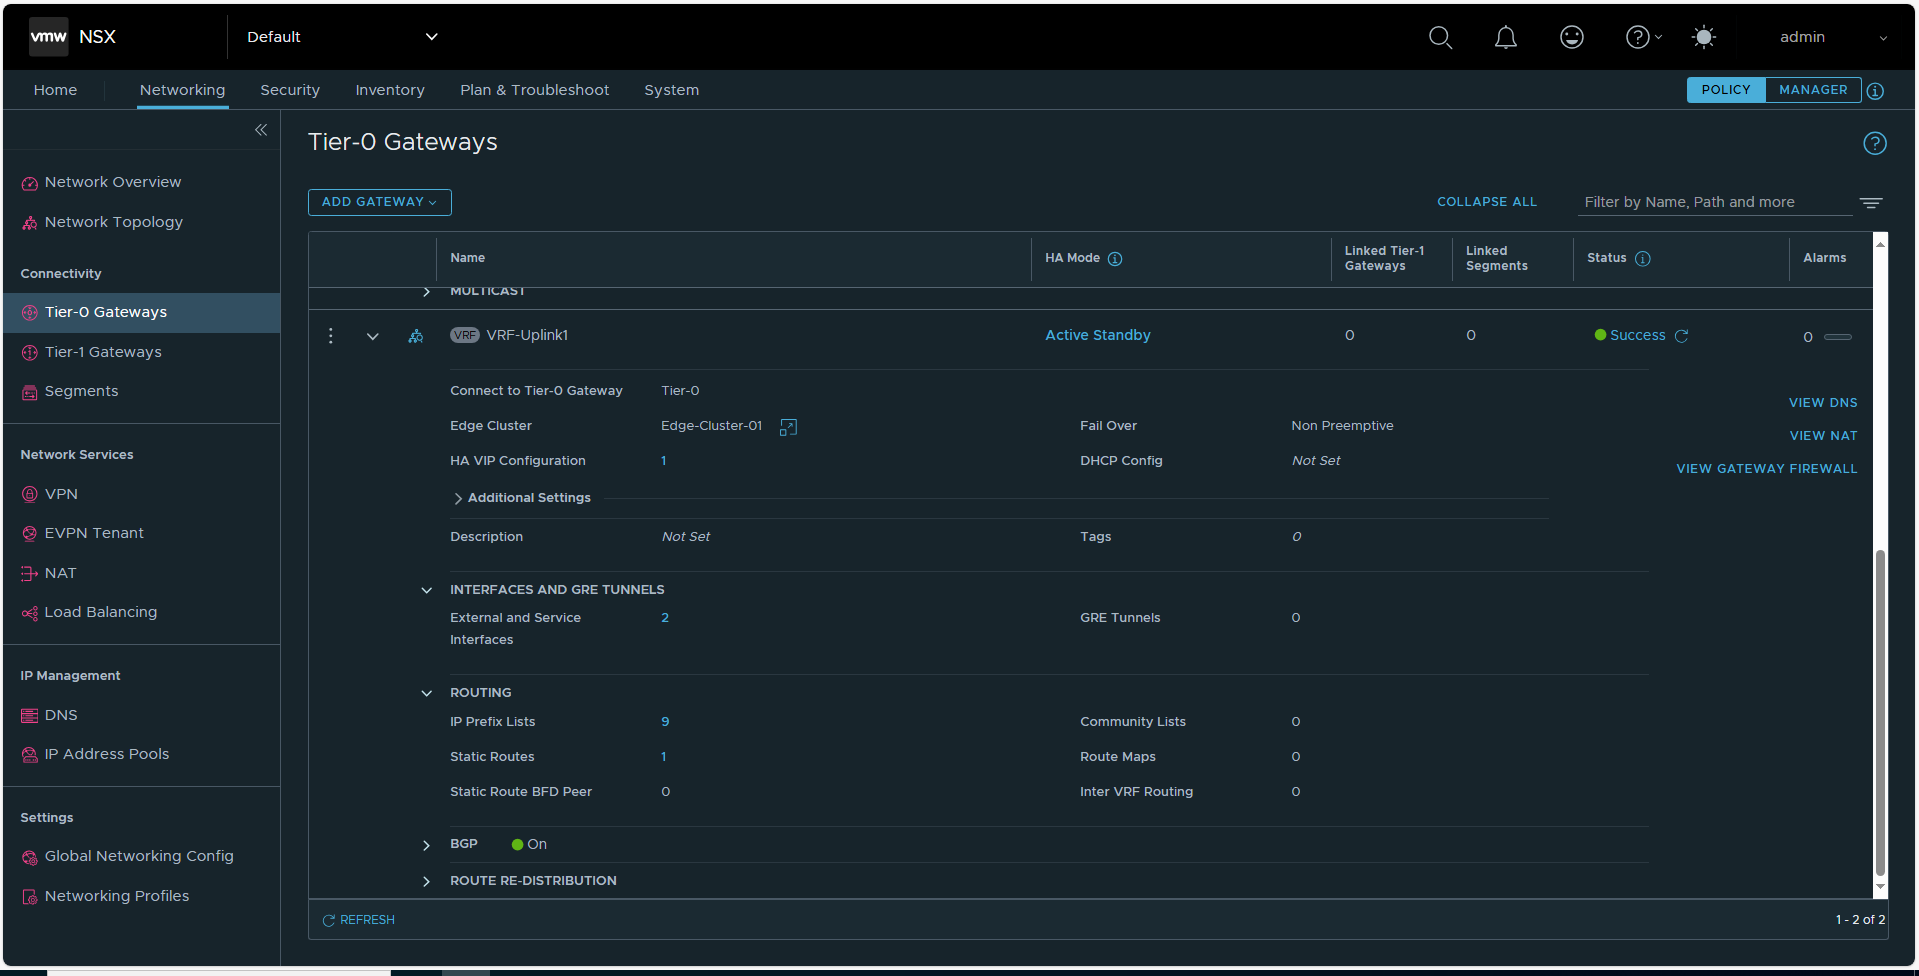Click the Status column info icon
1919x976 pixels.
pyautogui.click(x=1643, y=259)
